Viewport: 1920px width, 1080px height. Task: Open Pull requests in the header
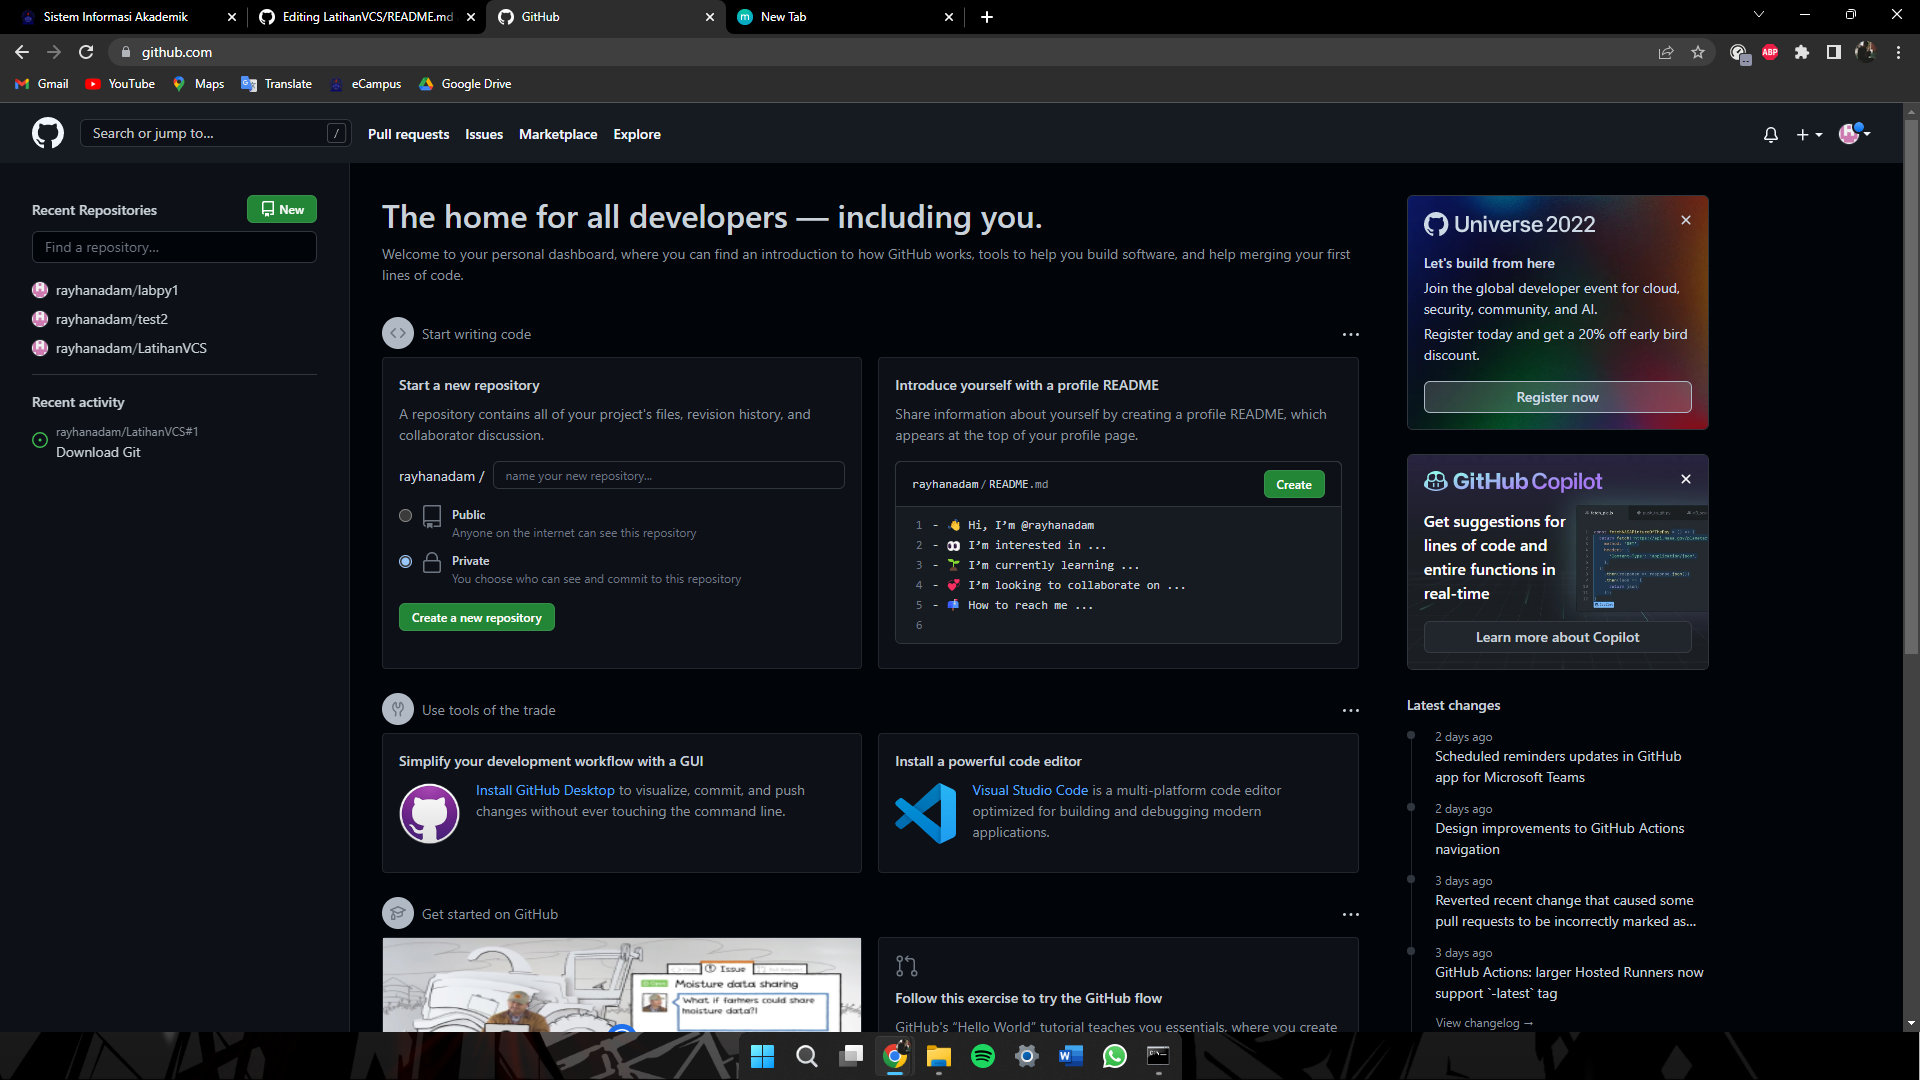[x=408, y=134]
